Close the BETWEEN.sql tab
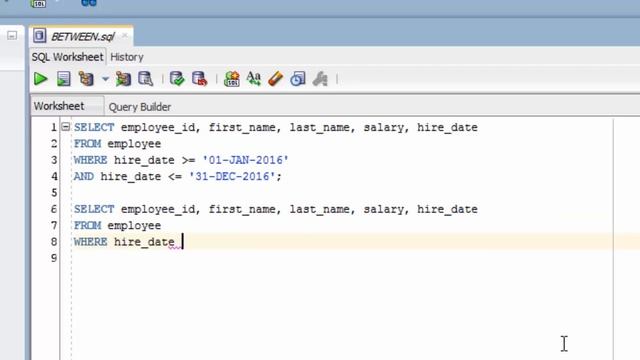This screenshot has width=640, height=360. click(125, 36)
